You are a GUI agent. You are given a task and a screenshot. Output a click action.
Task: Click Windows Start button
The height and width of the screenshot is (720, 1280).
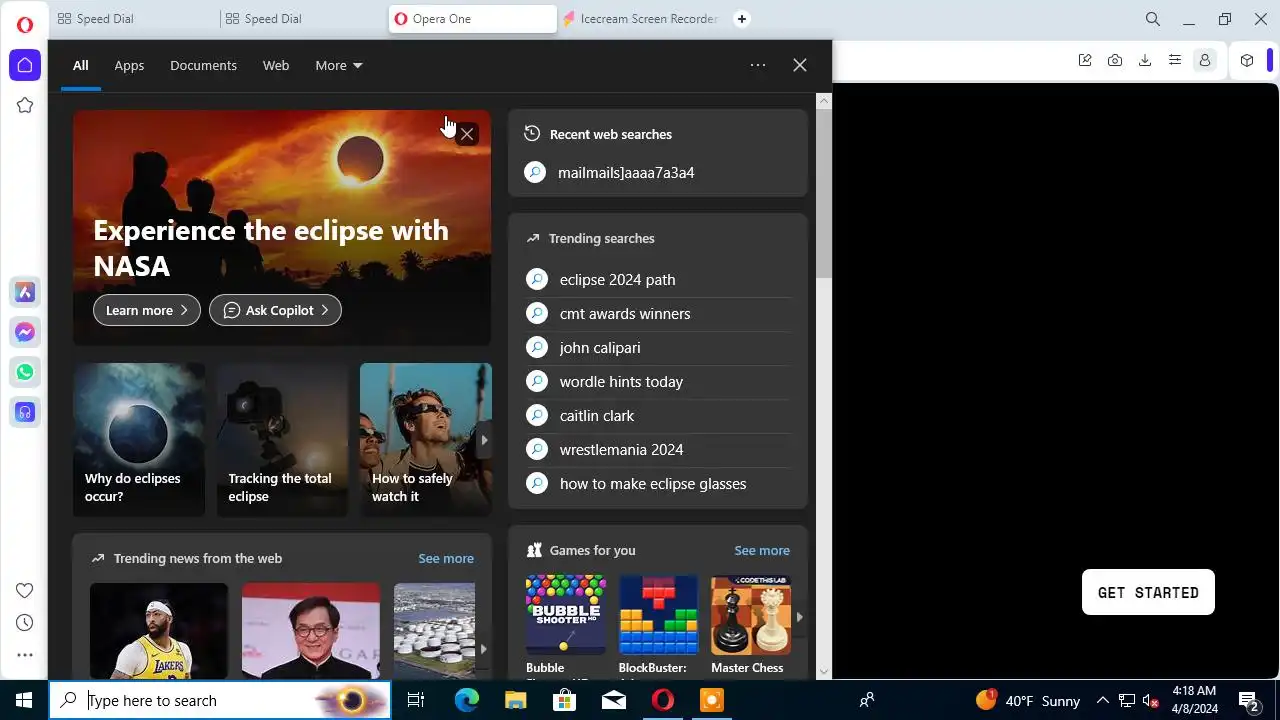tap(24, 700)
